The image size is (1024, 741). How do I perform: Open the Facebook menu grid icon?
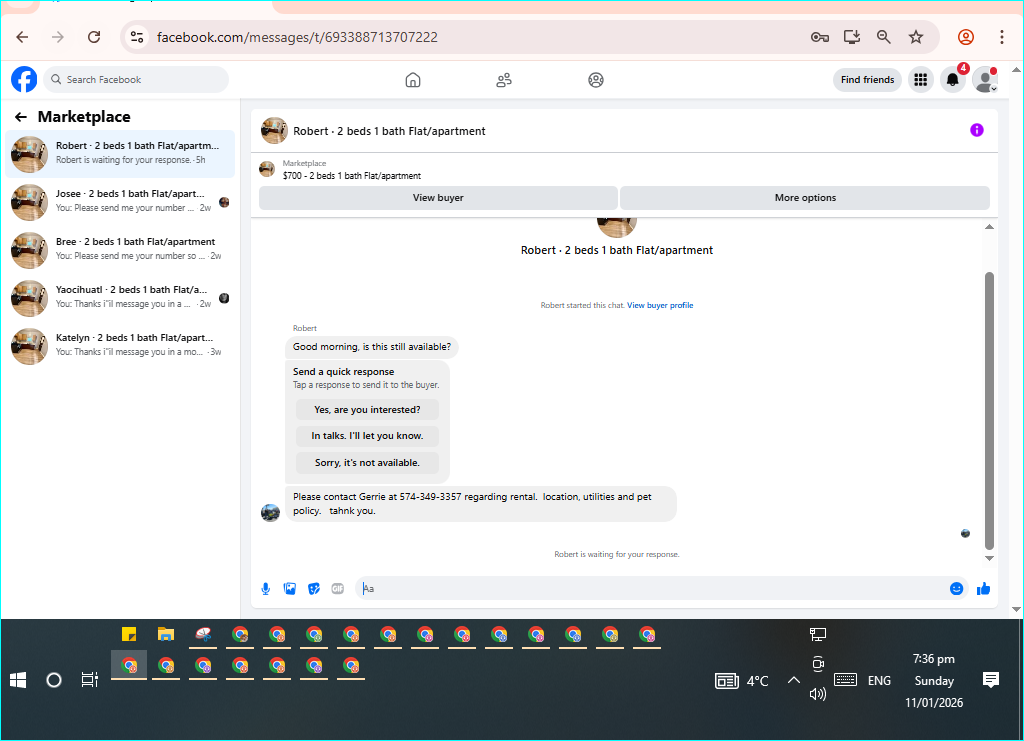[921, 80]
